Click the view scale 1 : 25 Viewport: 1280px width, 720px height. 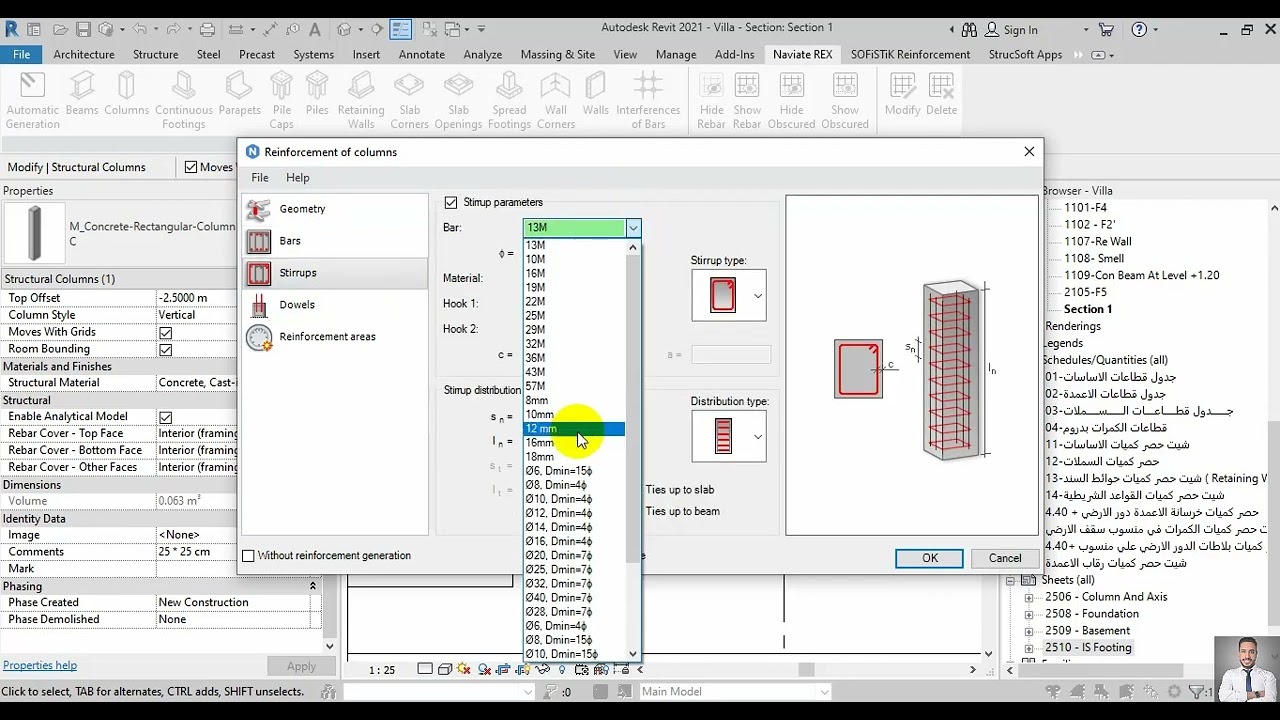(382, 670)
